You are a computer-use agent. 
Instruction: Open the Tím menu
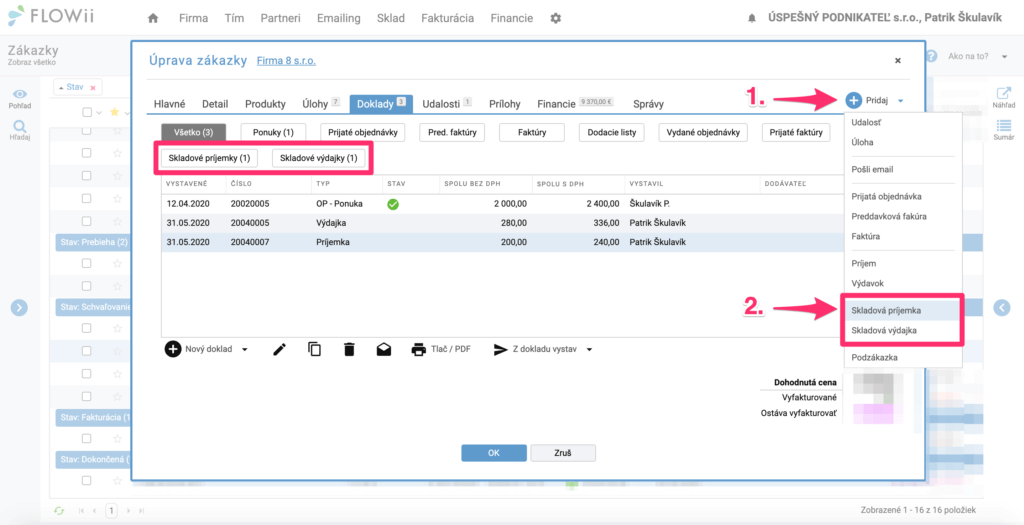pyautogui.click(x=234, y=18)
